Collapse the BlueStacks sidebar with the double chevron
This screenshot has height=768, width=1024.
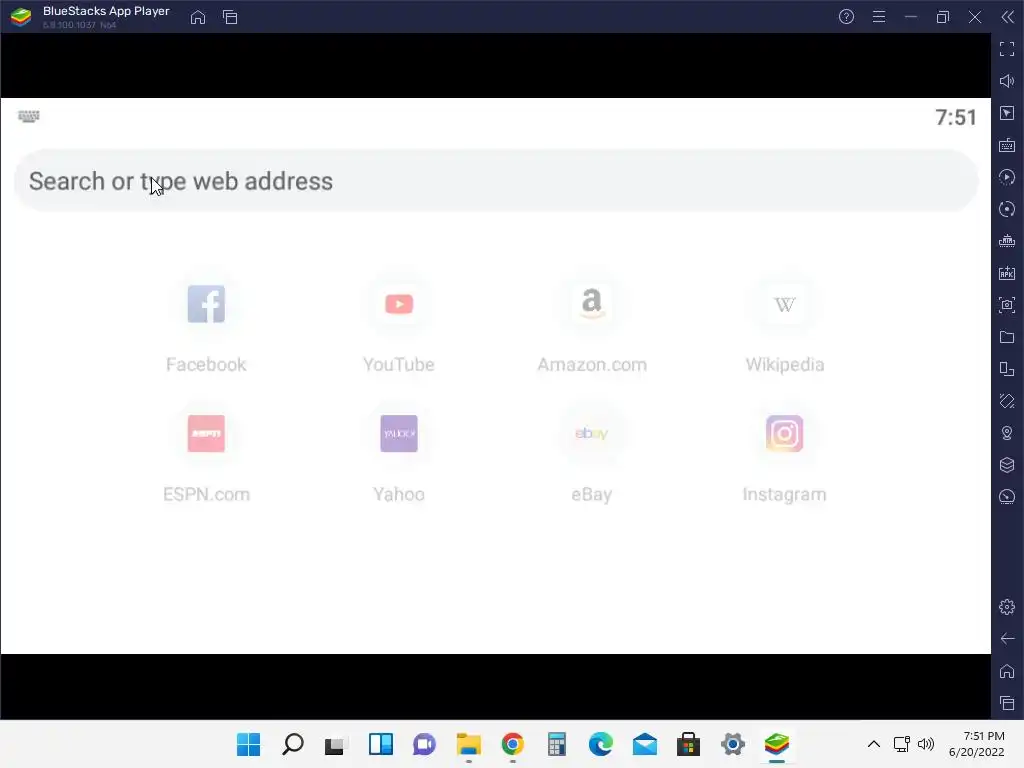pos(1008,17)
